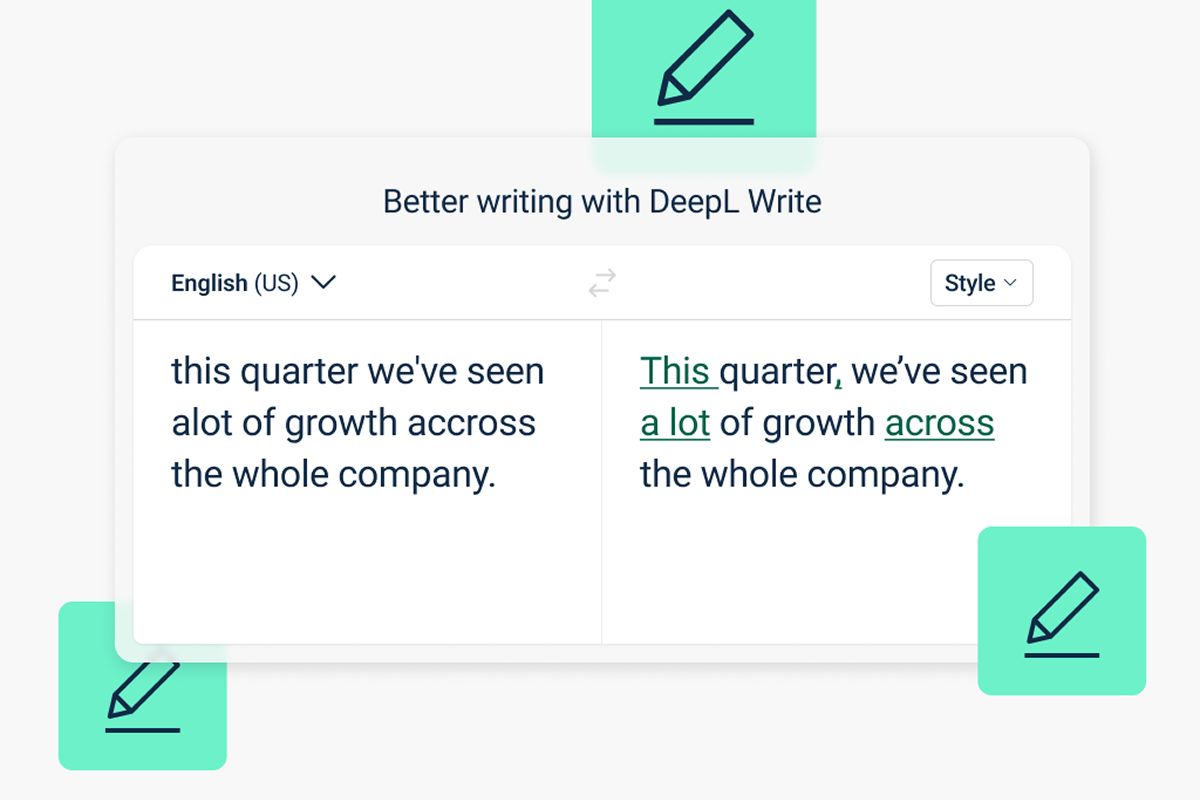Click the "Better writing with DeepL Write" heading
1200x800 pixels.
tap(602, 202)
